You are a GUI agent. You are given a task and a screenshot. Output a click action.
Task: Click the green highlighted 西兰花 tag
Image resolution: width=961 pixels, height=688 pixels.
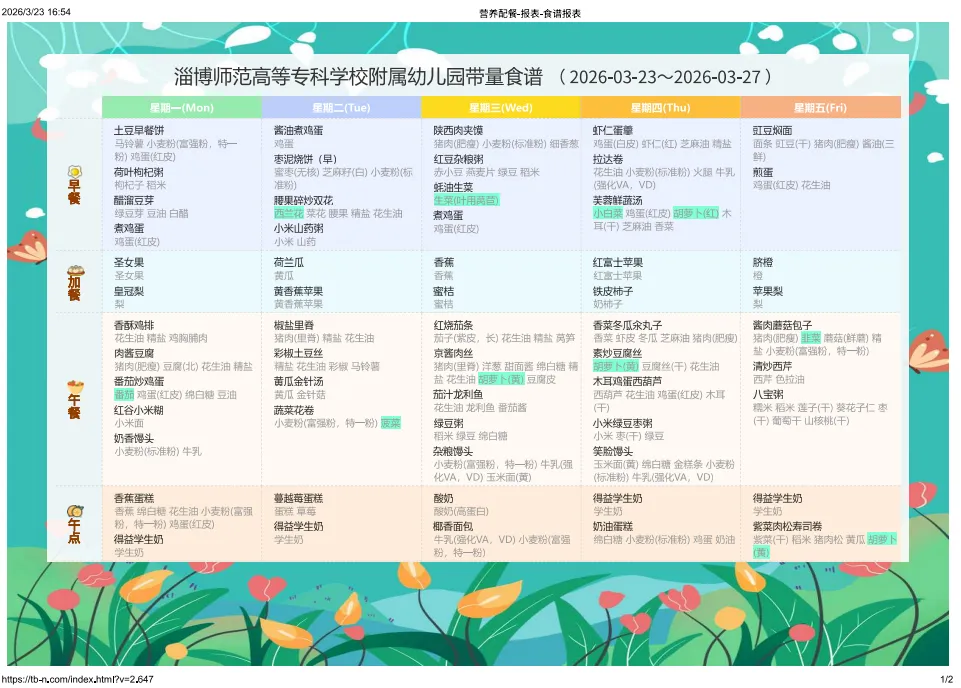click(288, 213)
